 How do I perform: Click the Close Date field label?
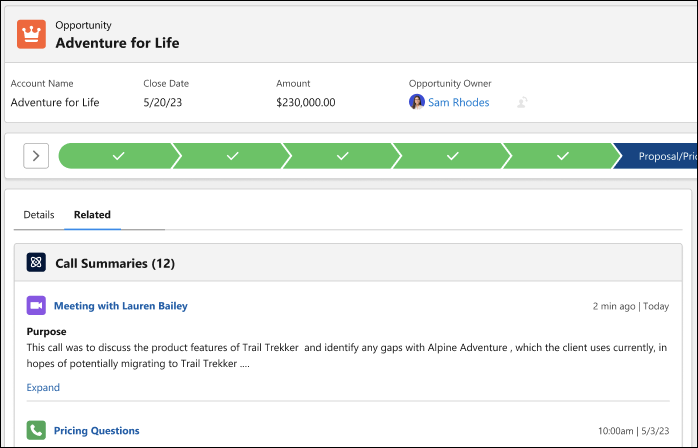pyautogui.click(x=166, y=83)
